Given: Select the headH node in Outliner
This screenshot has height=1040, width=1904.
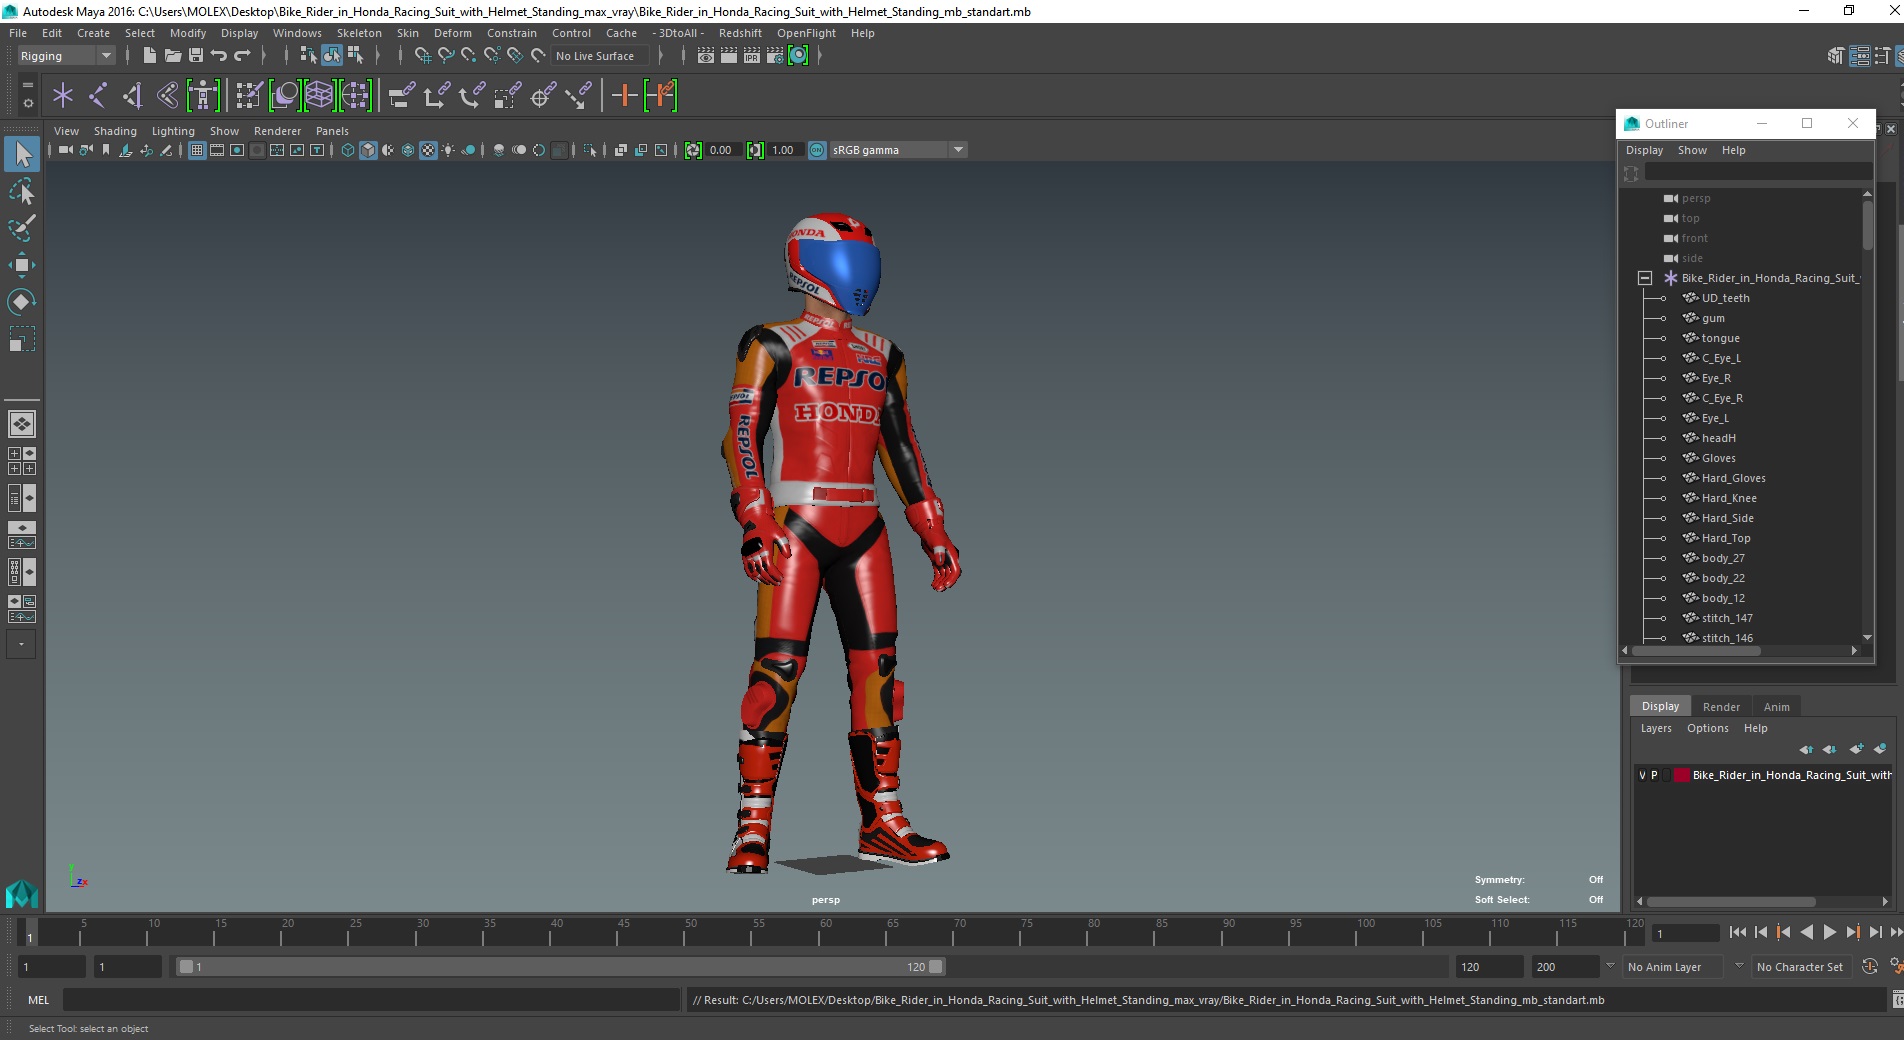Looking at the screenshot, I should [1718, 438].
